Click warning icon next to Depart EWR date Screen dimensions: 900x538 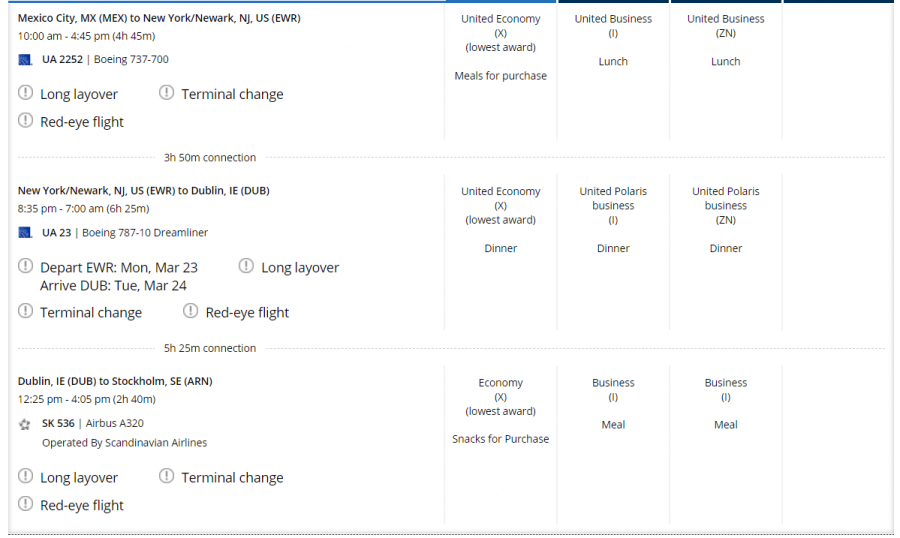tap(26, 266)
